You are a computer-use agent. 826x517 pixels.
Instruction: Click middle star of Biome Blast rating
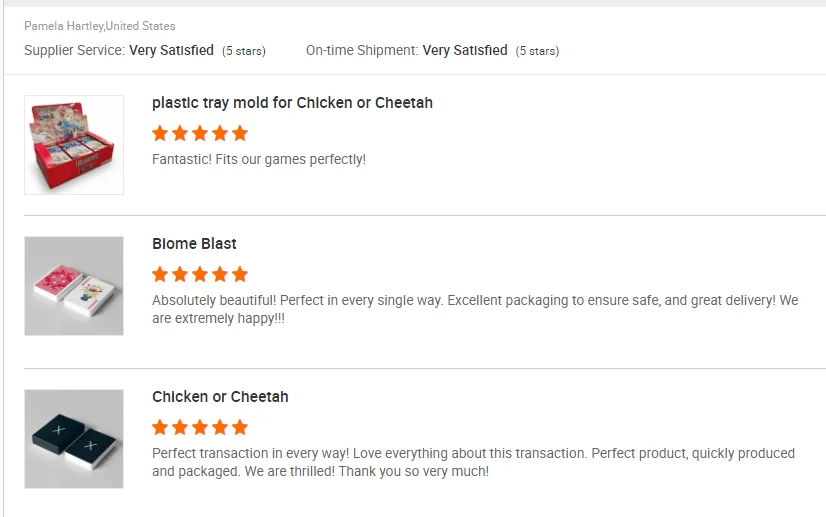click(x=200, y=274)
